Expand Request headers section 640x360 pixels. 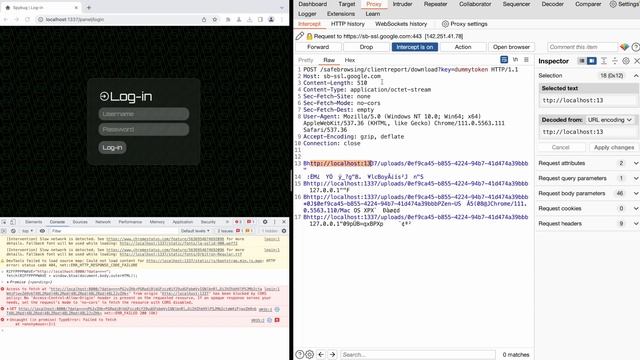tap(636, 224)
